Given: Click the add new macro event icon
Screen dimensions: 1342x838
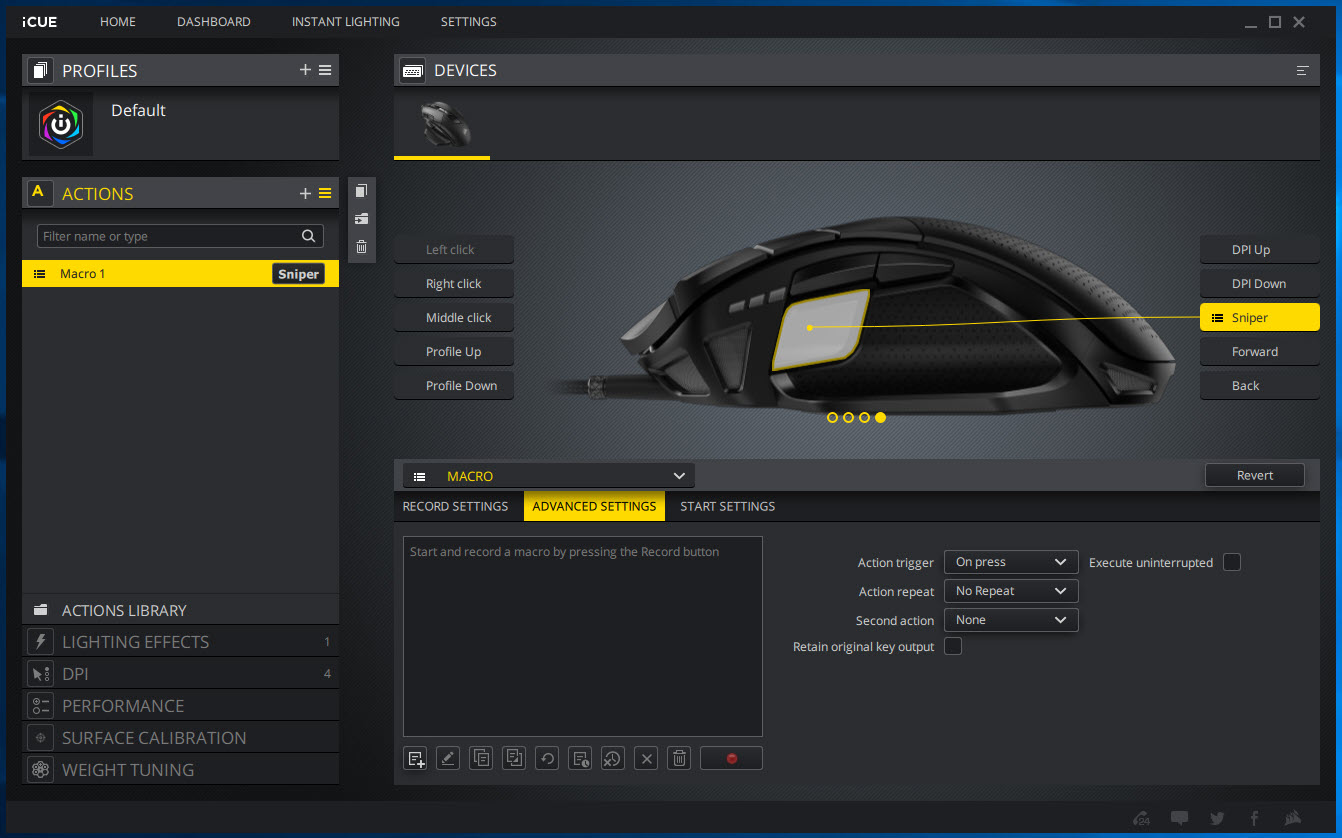Looking at the screenshot, I should coord(416,758).
